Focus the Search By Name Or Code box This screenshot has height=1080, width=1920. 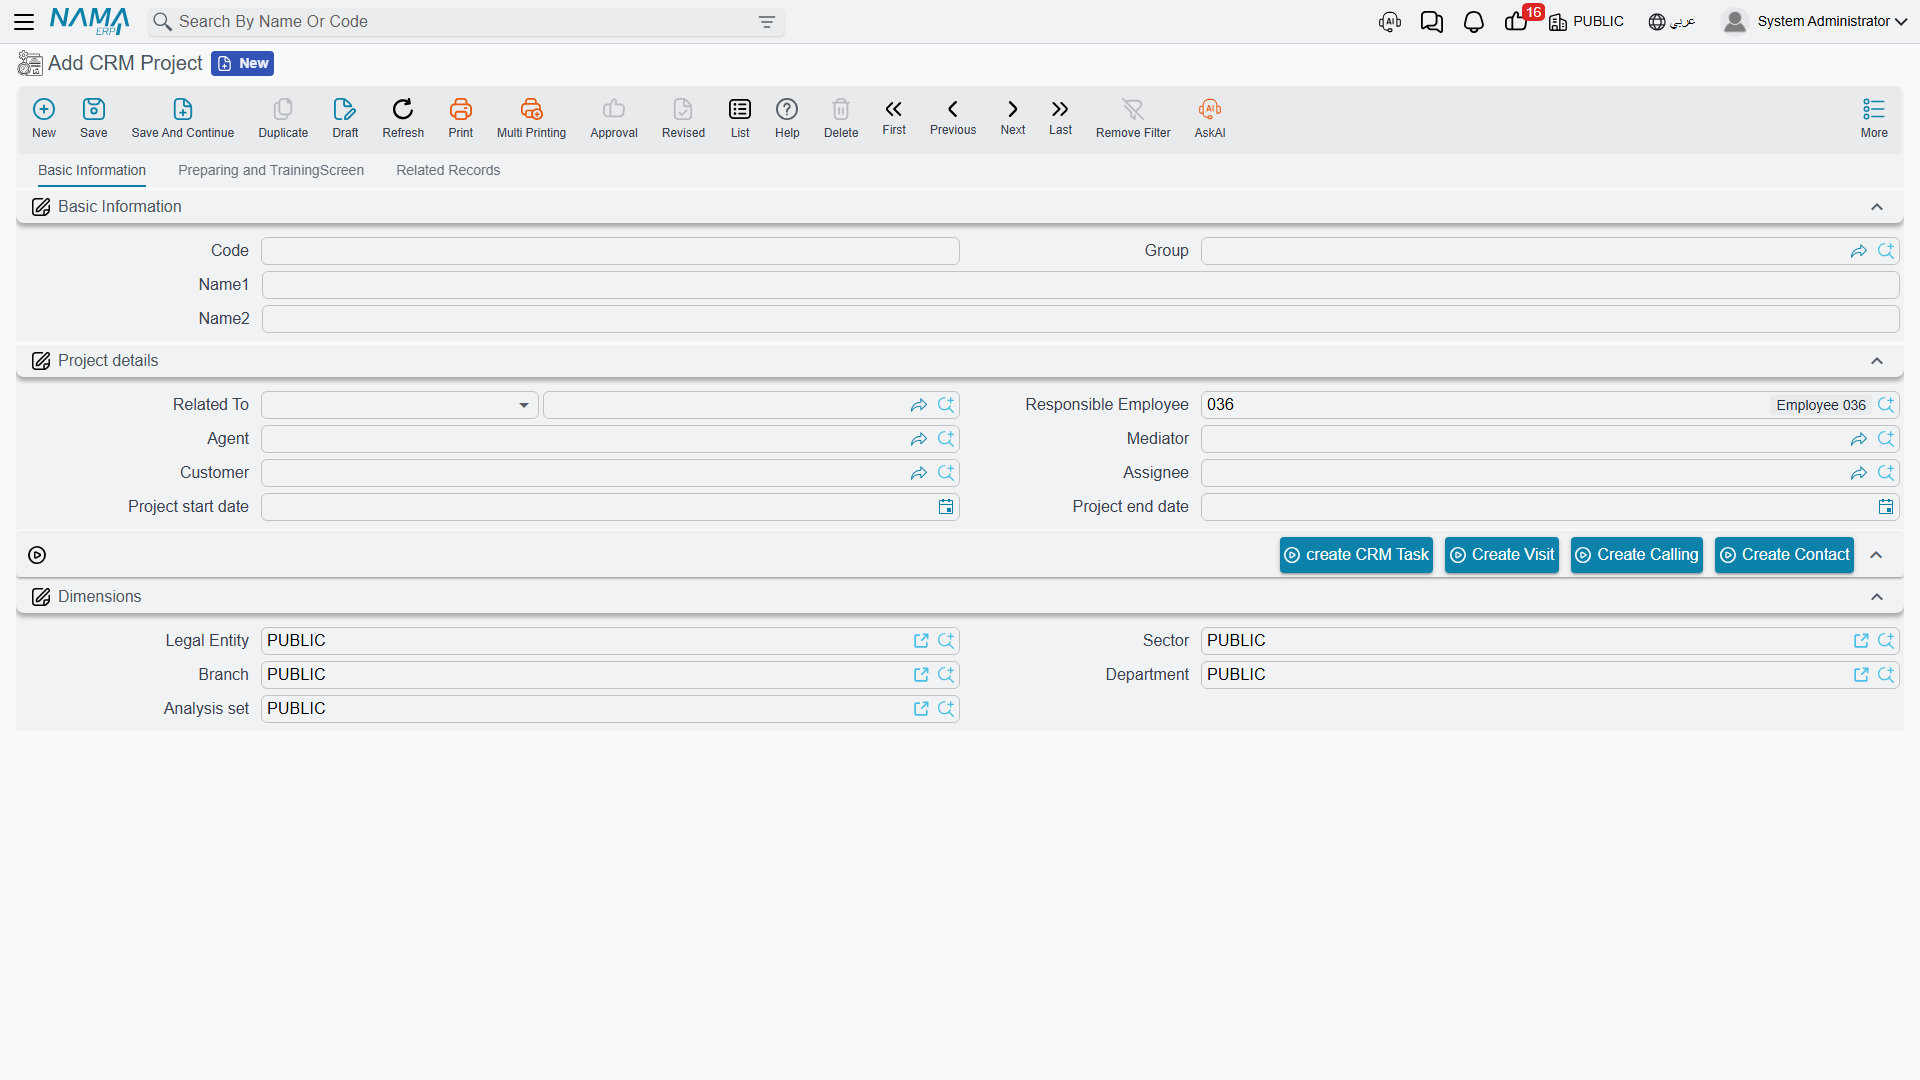coord(465,21)
